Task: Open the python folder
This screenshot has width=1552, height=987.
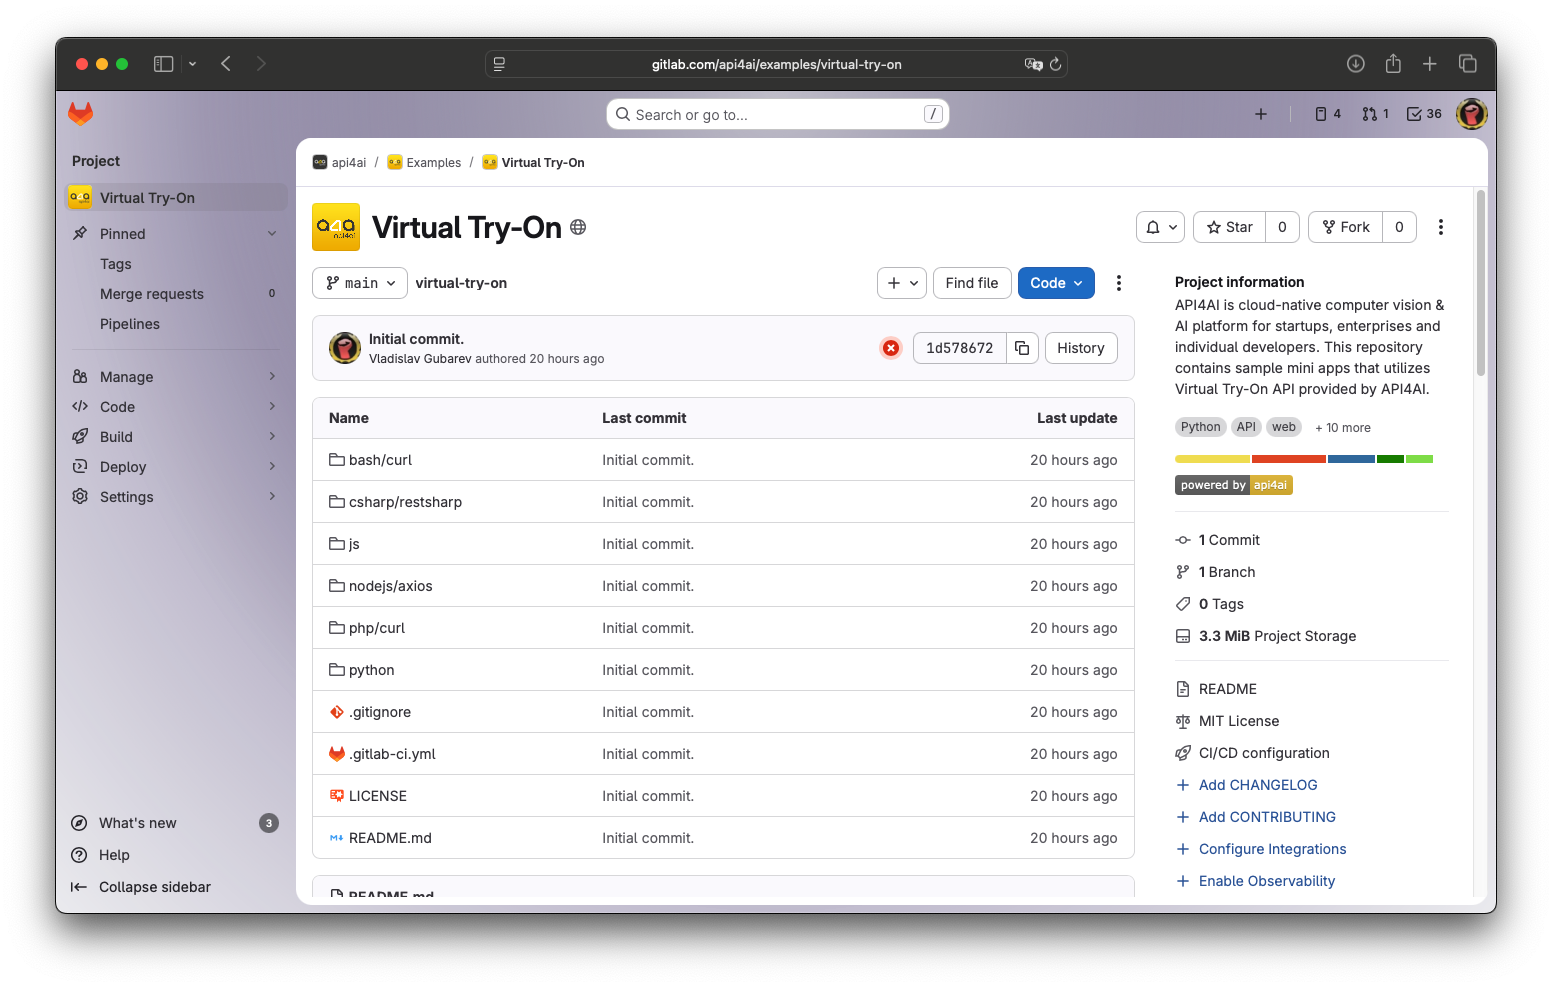Action: (x=371, y=670)
